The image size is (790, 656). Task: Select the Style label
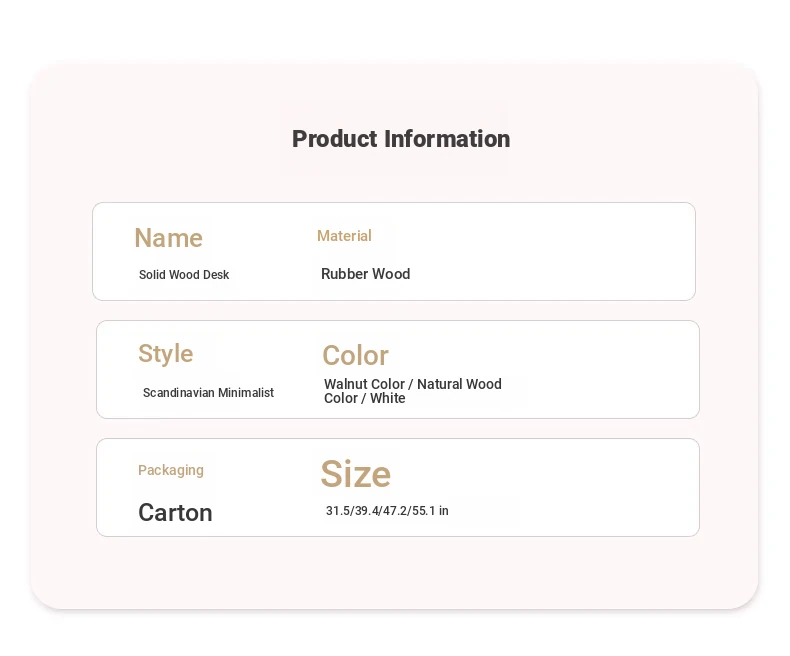pyautogui.click(x=166, y=354)
